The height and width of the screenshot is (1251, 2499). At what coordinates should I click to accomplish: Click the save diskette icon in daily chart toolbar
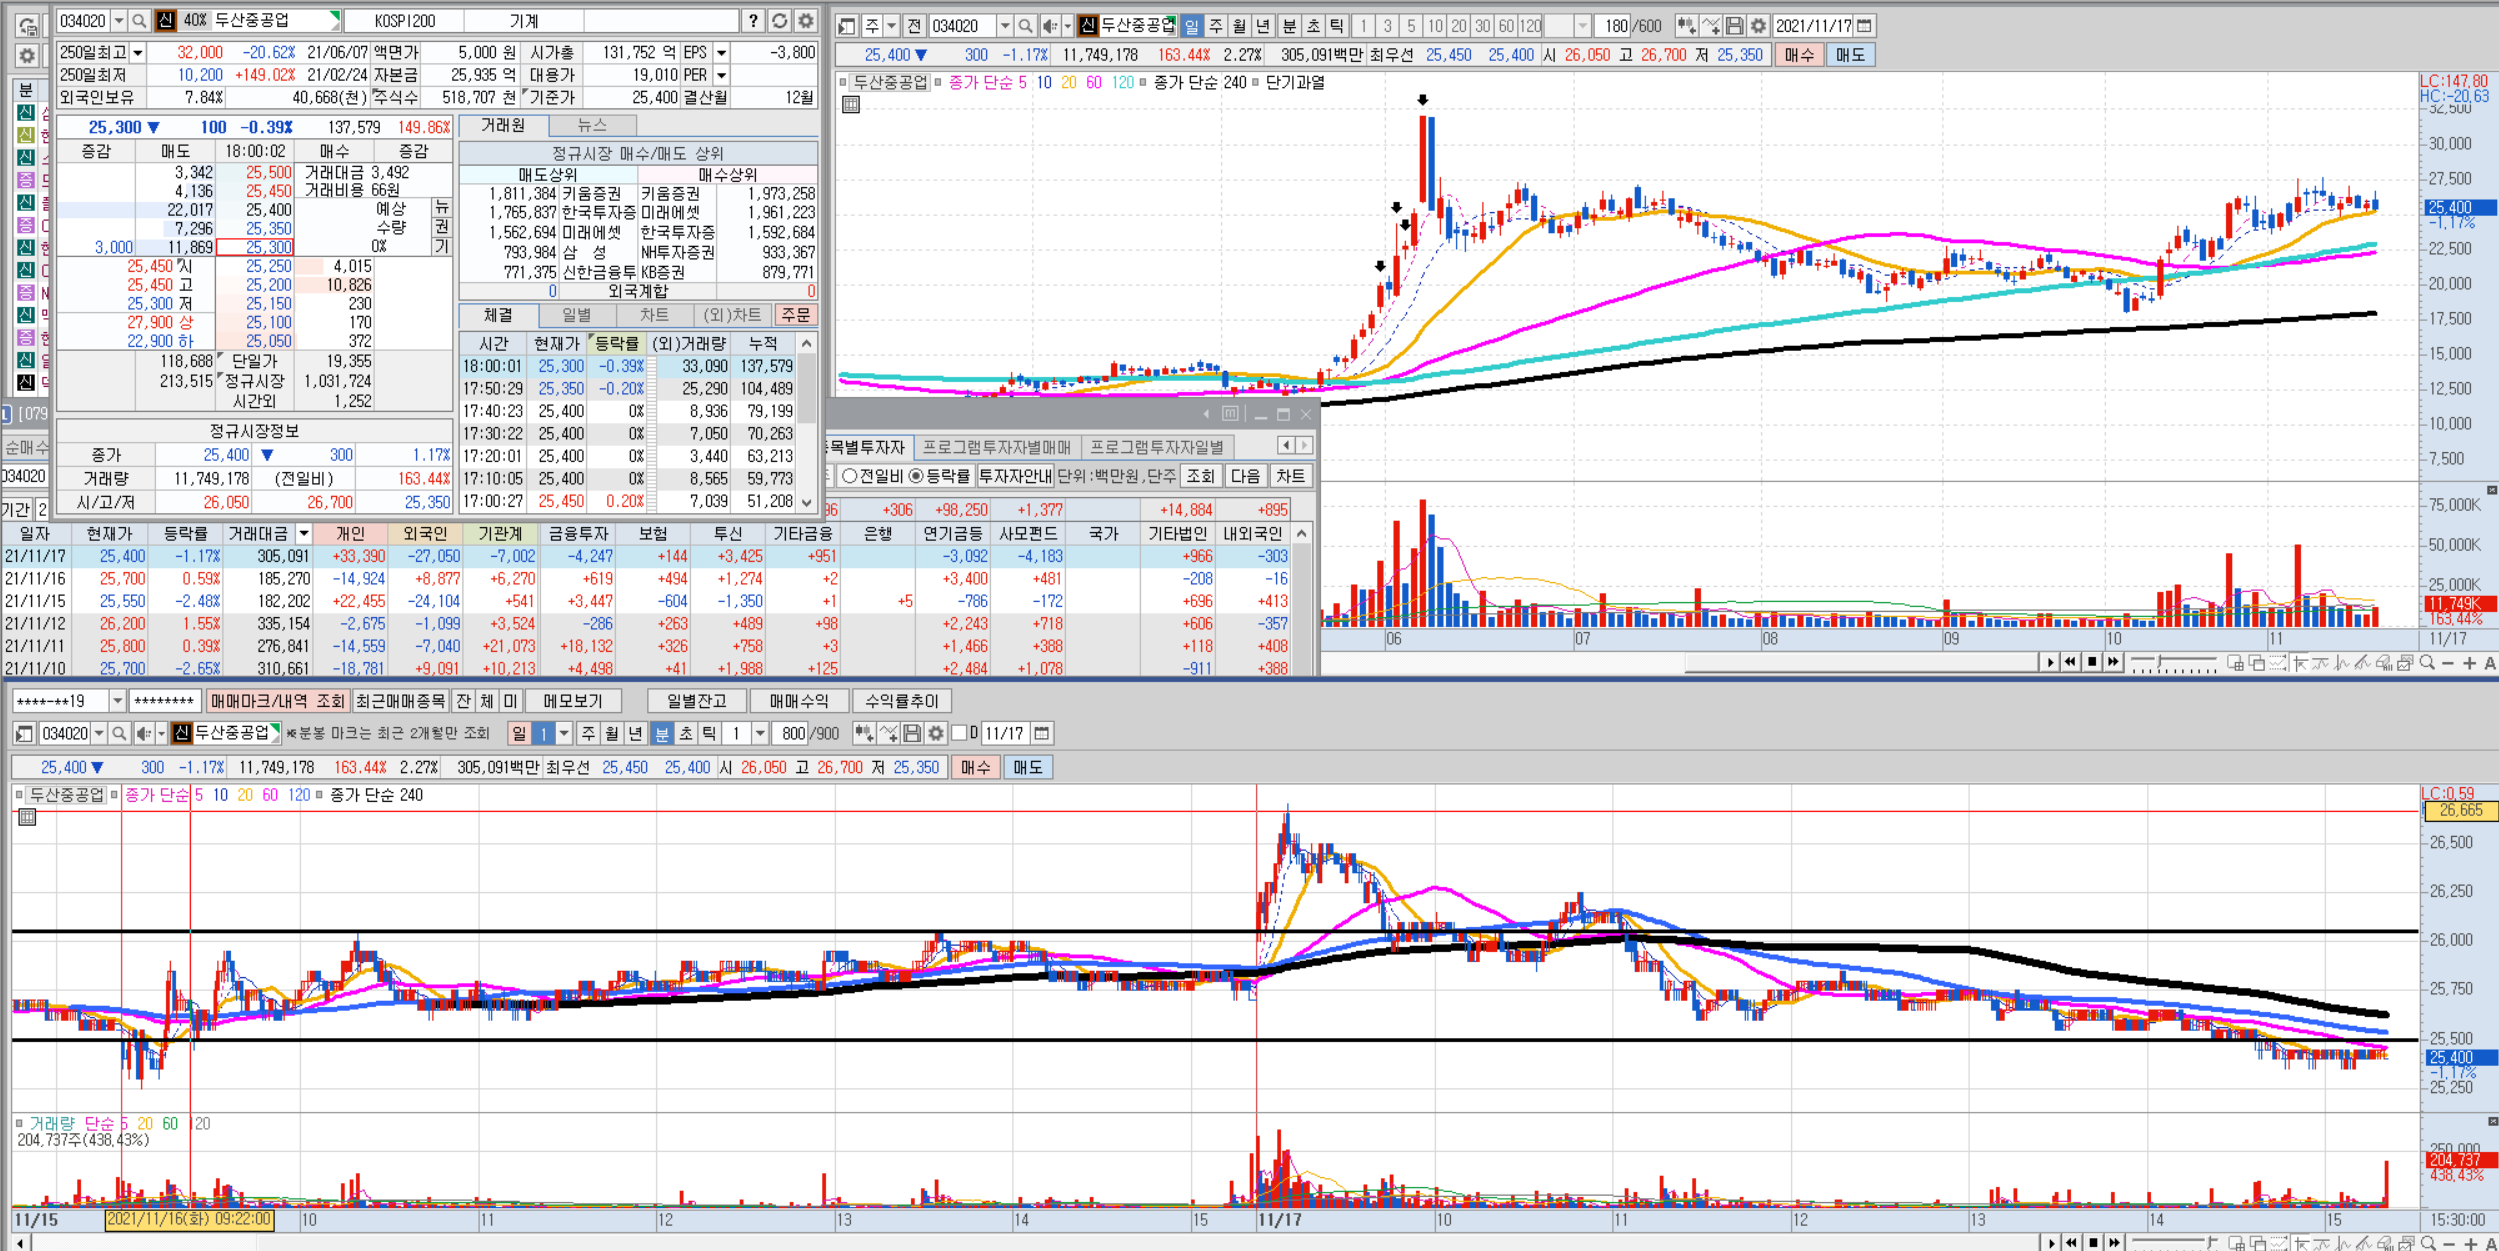[1735, 26]
